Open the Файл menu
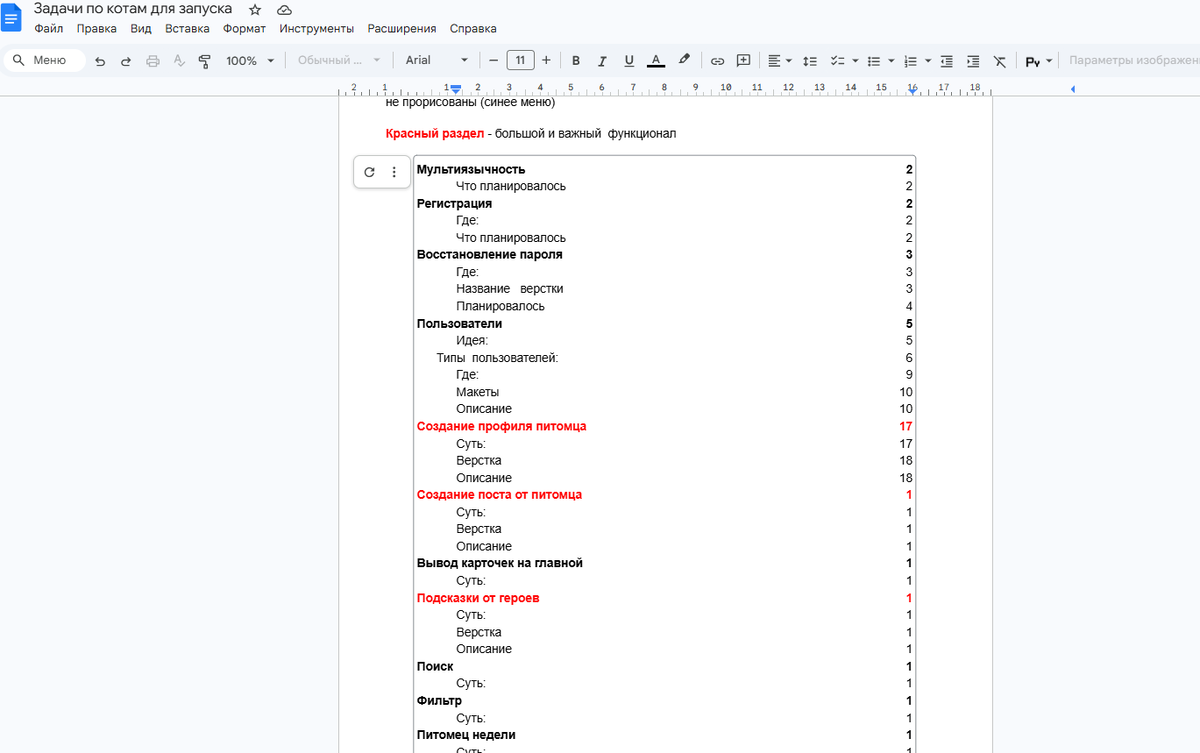This screenshot has height=753, width=1200. click(48, 29)
